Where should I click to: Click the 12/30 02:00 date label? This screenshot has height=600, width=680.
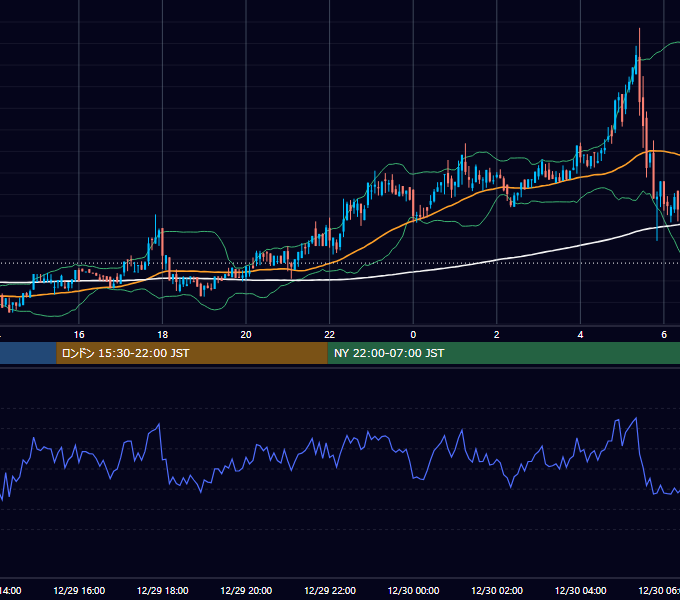[497, 590]
